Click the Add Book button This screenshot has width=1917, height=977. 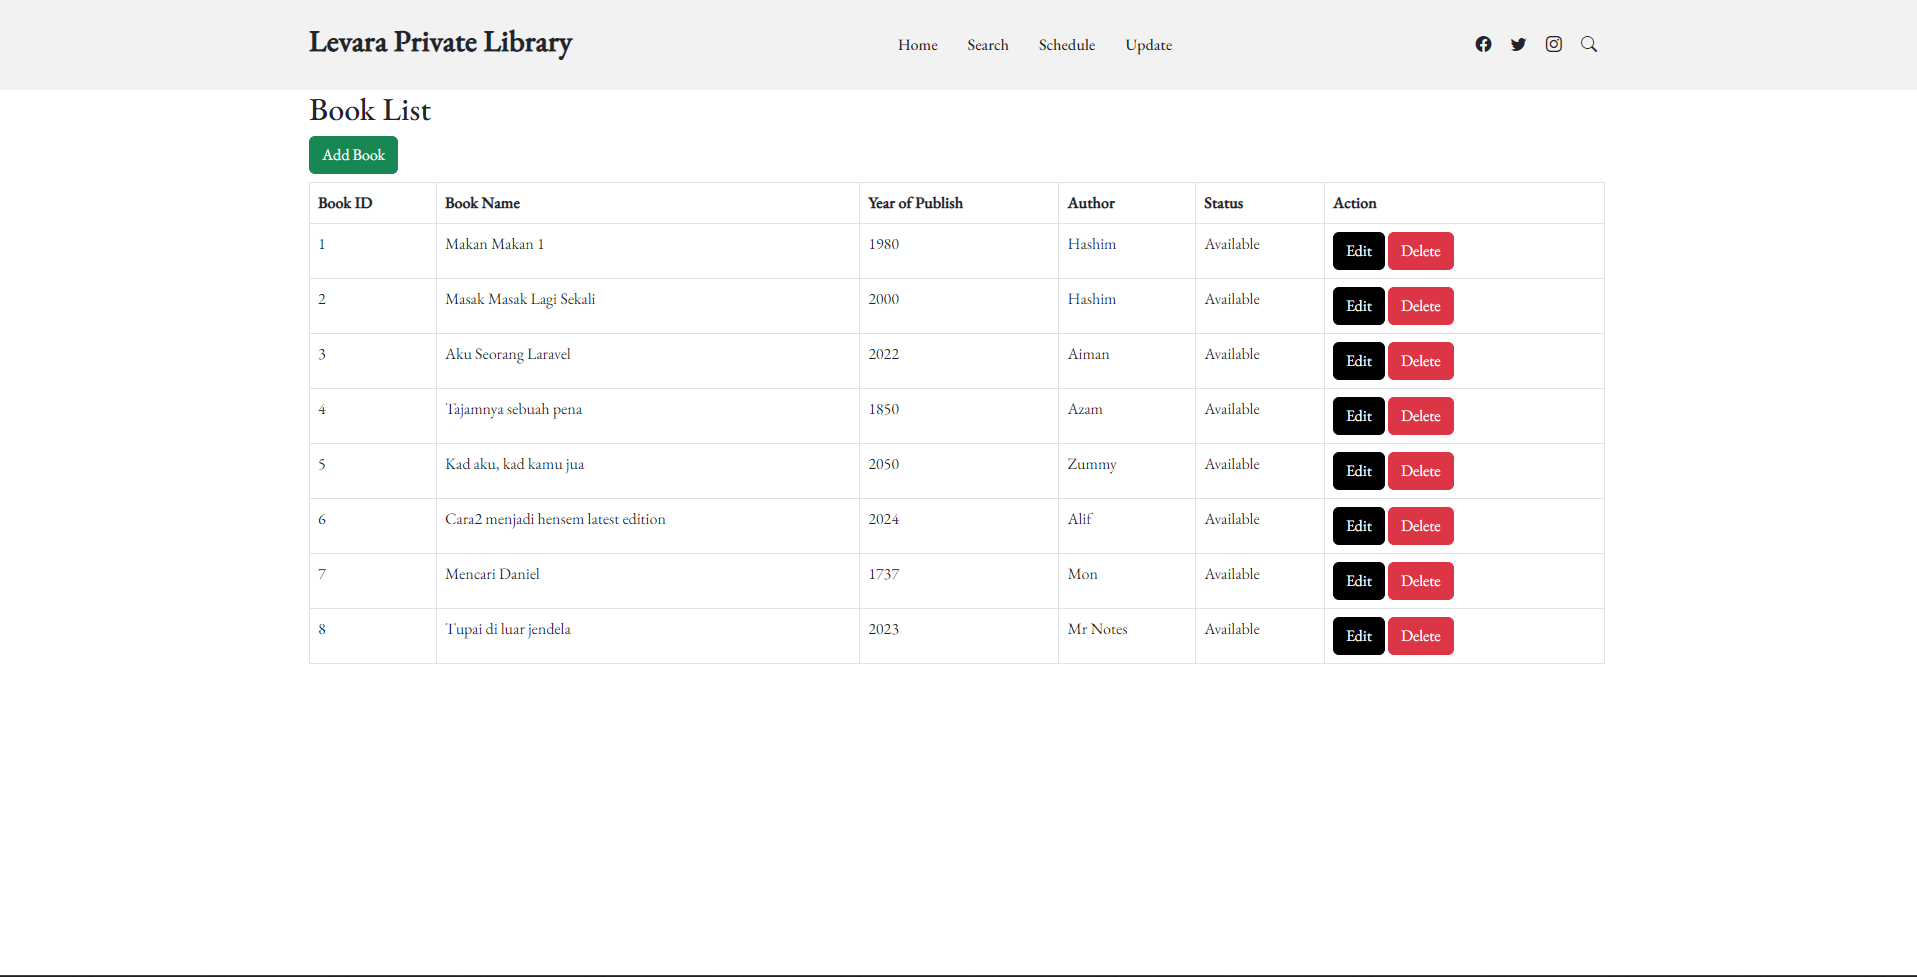tap(352, 155)
